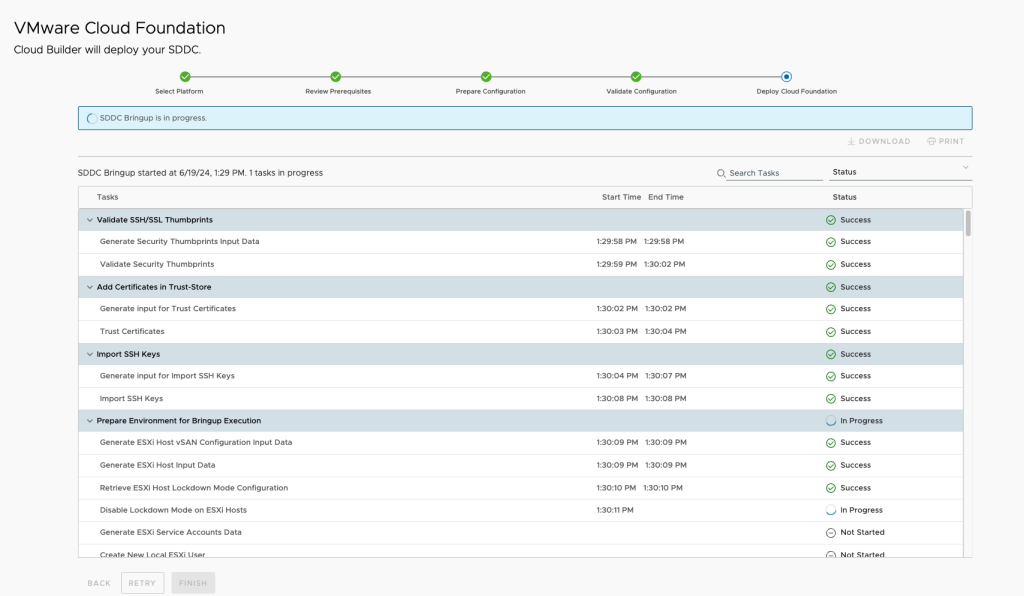Click in-progress spinner for Prepare Environment for Bringup Execution
Screen dimensions: 1024x596
[x=831, y=421]
